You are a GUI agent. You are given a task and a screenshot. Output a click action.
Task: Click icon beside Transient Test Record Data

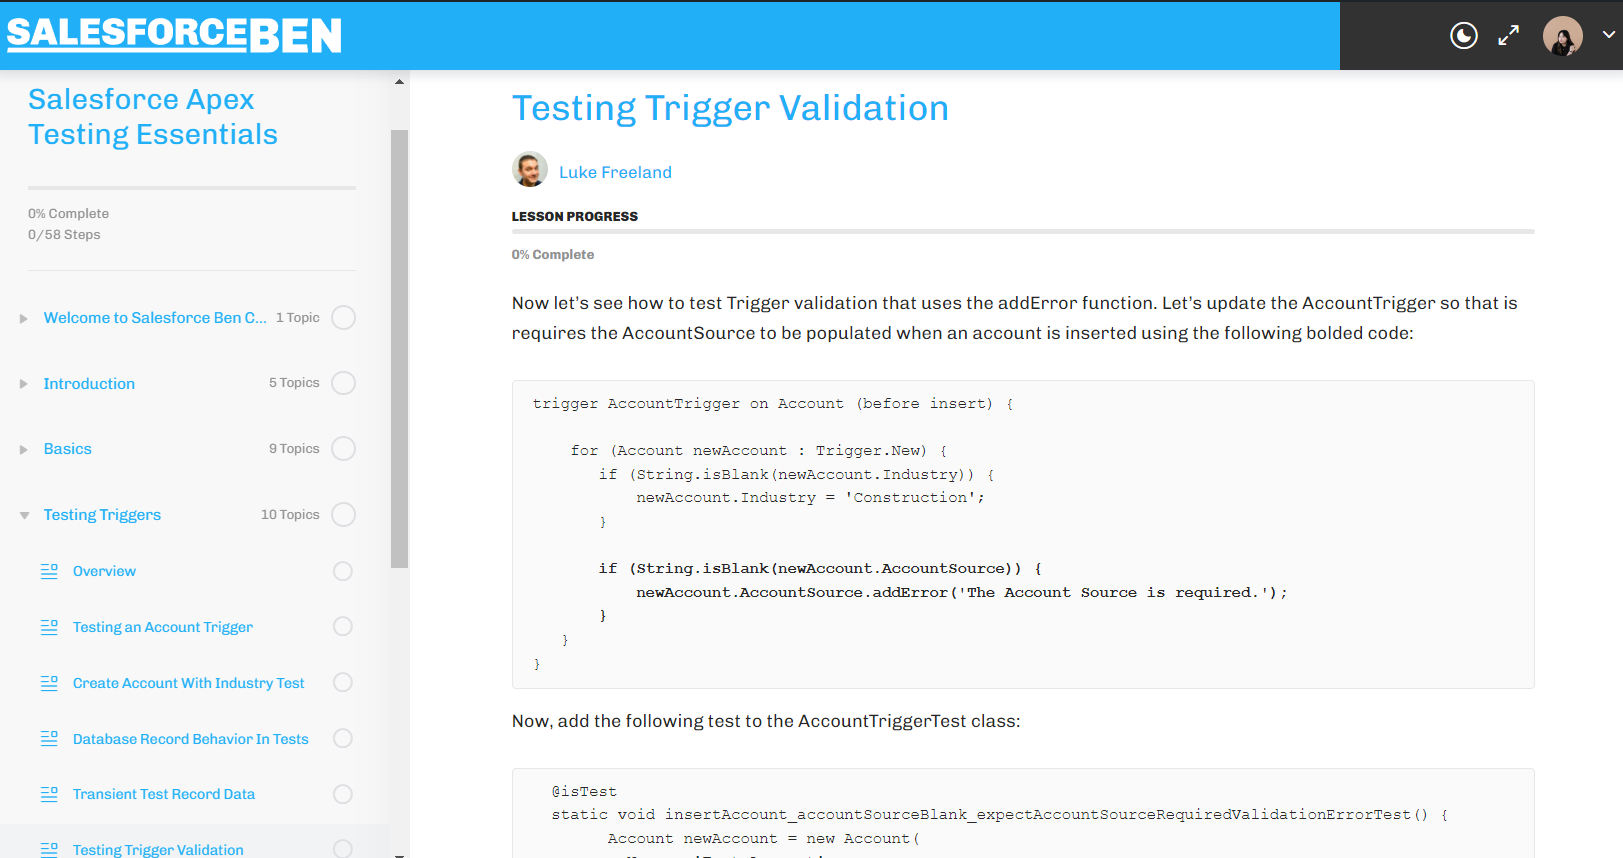click(49, 794)
